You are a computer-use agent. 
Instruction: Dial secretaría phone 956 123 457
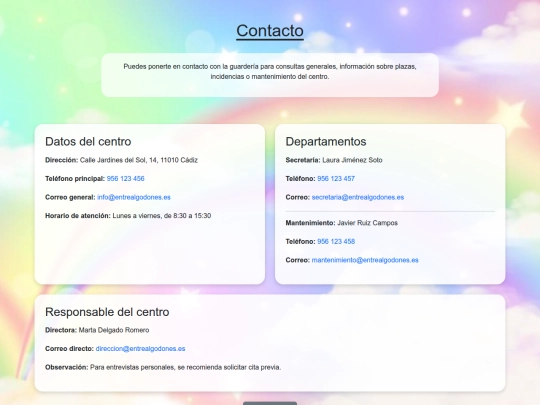[336, 179]
